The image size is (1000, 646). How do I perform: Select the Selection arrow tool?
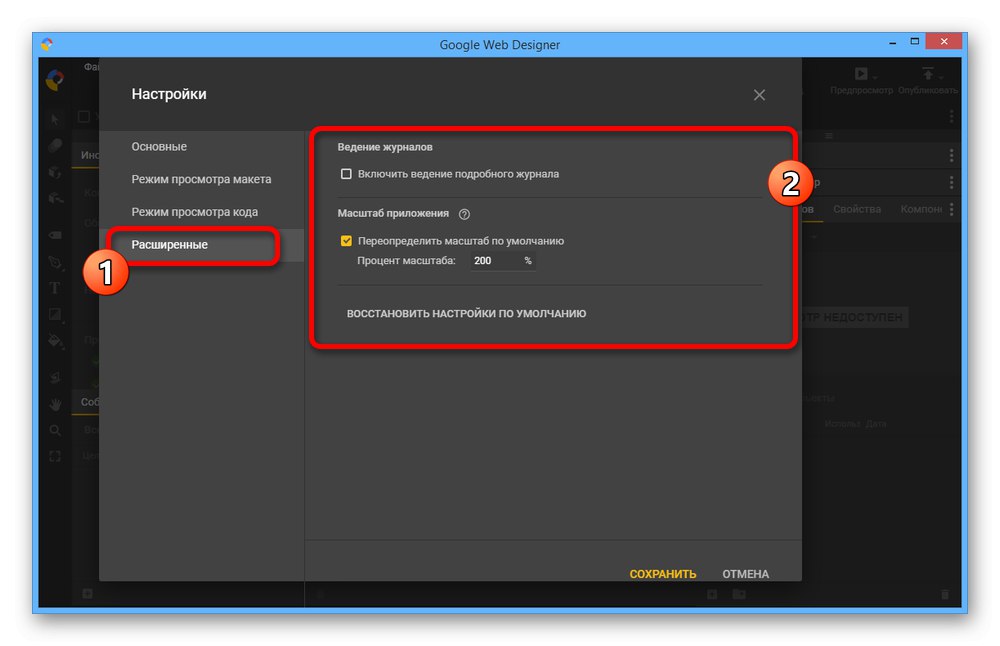pos(55,119)
